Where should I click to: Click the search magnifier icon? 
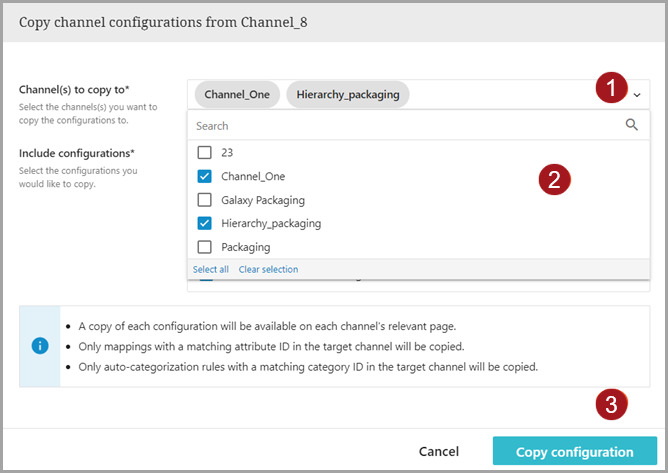[631, 125]
